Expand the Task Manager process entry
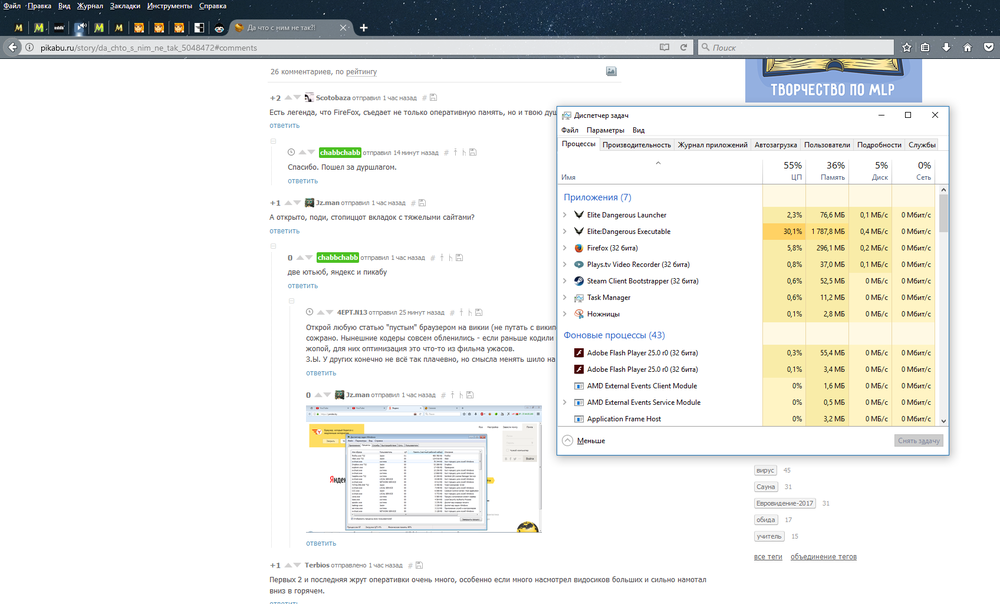This screenshot has height=604, width=1000. pyautogui.click(x=564, y=298)
